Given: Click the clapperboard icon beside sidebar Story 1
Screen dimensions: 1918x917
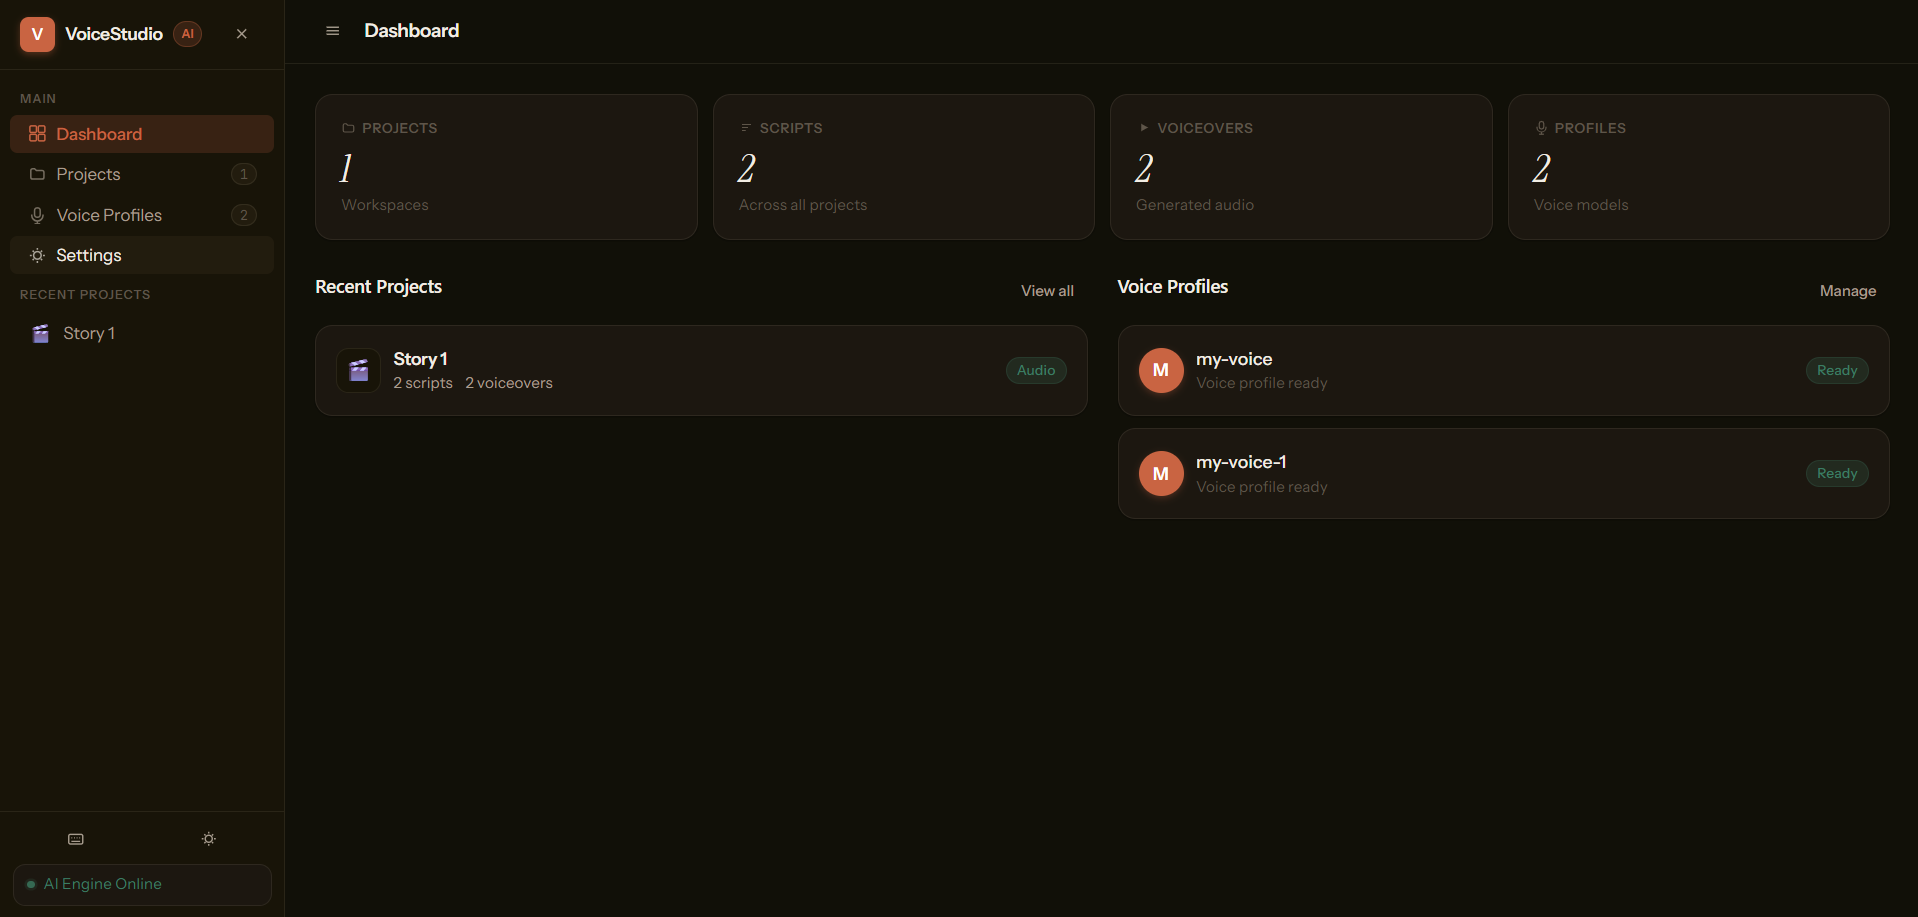Looking at the screenshot, I should click(40, 334).
